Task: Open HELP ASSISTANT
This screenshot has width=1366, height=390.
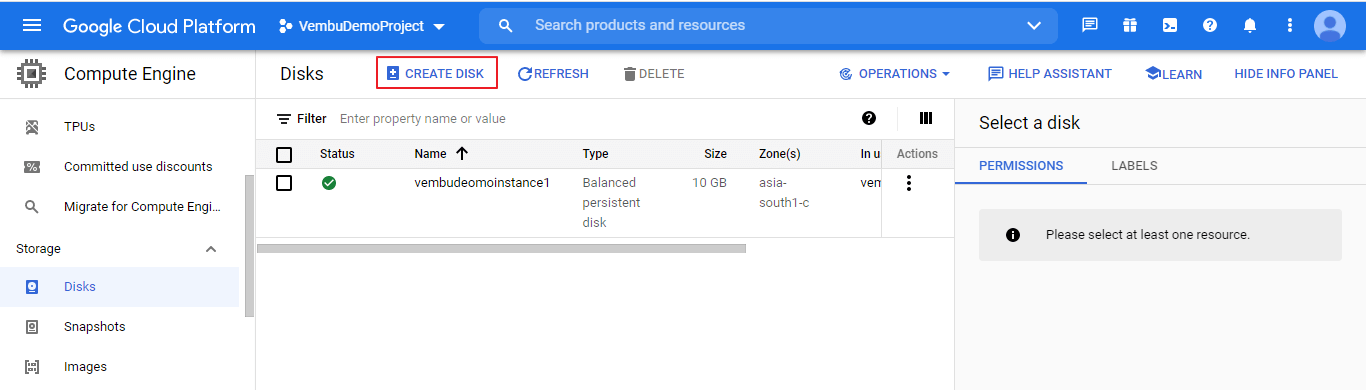Action: (1049, 74)
